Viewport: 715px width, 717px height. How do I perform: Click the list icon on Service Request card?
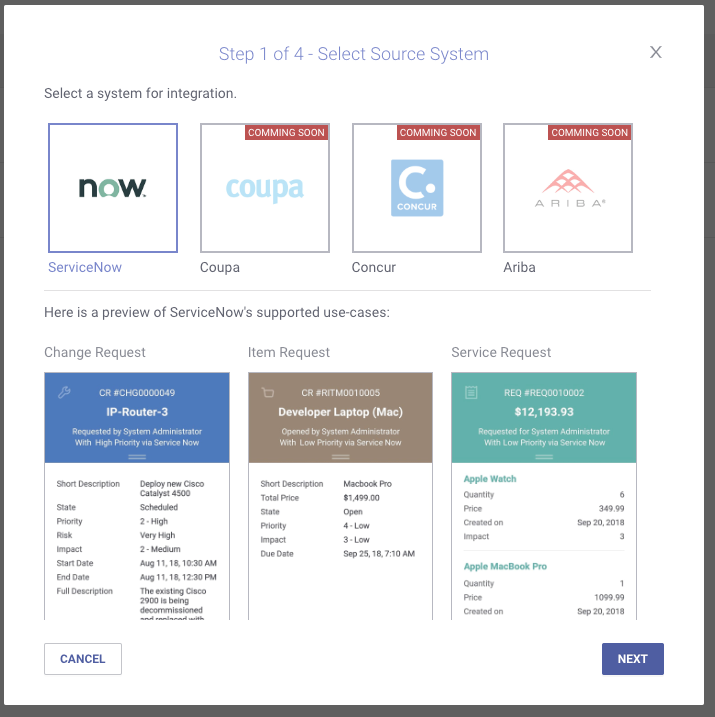(x=471, y=392)
